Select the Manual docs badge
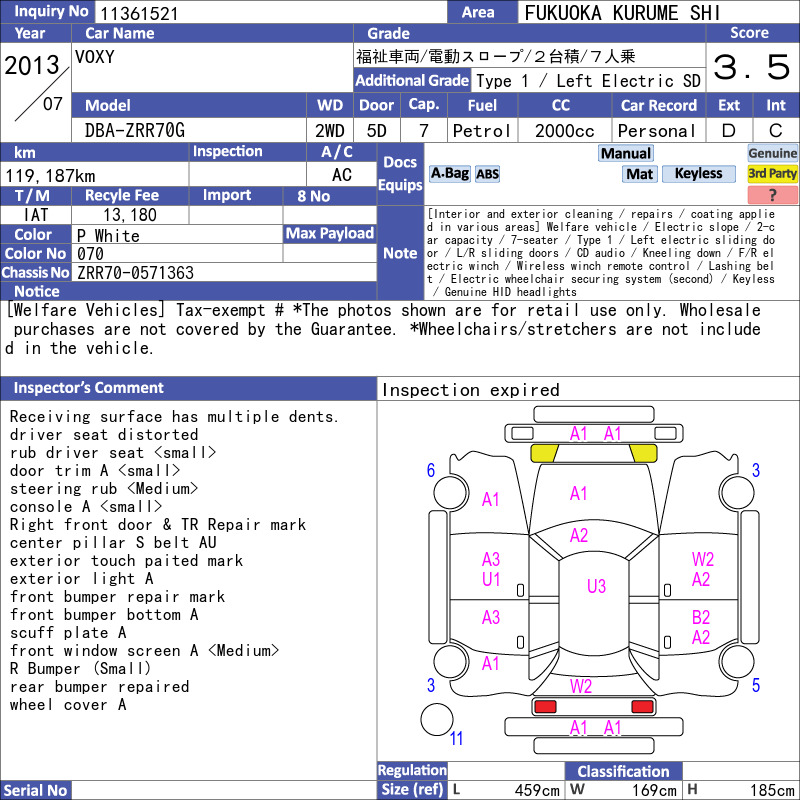This screenshot has width=800, height=800. pyautogui.click(x=626, y=154)
